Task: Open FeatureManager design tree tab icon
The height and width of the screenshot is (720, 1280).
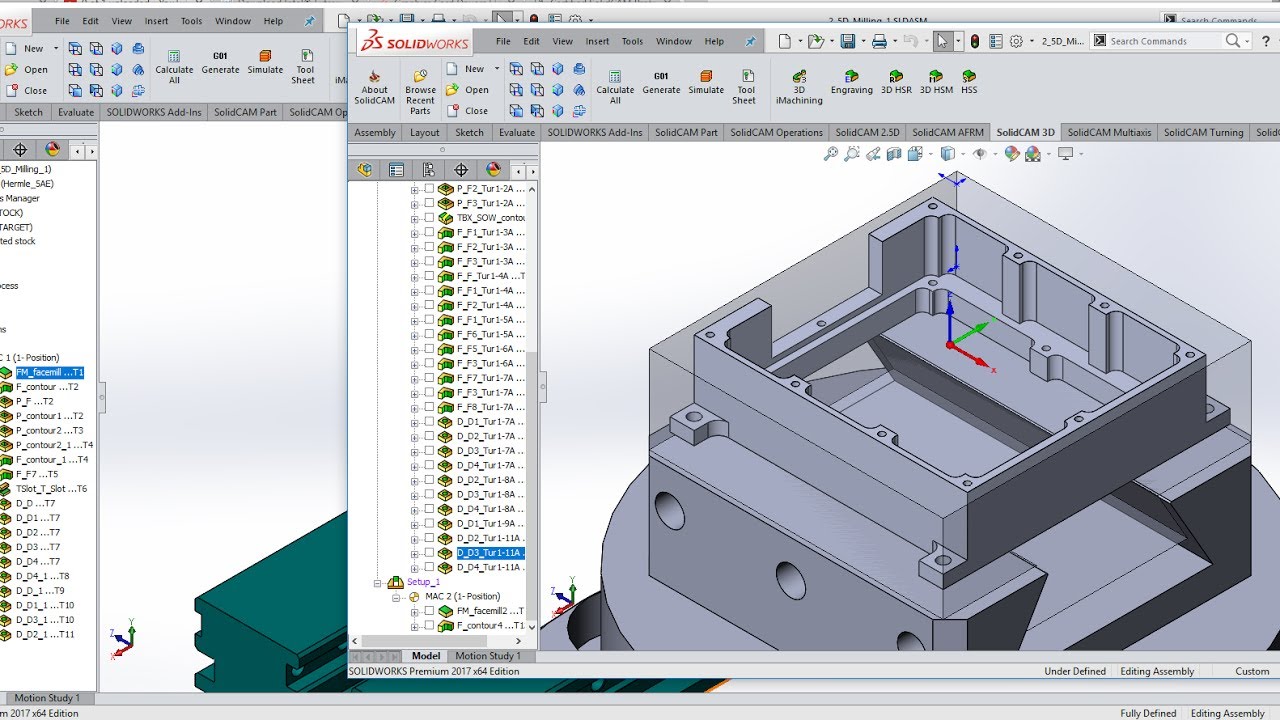Action: pyautogui.click(x=364, y=170)
